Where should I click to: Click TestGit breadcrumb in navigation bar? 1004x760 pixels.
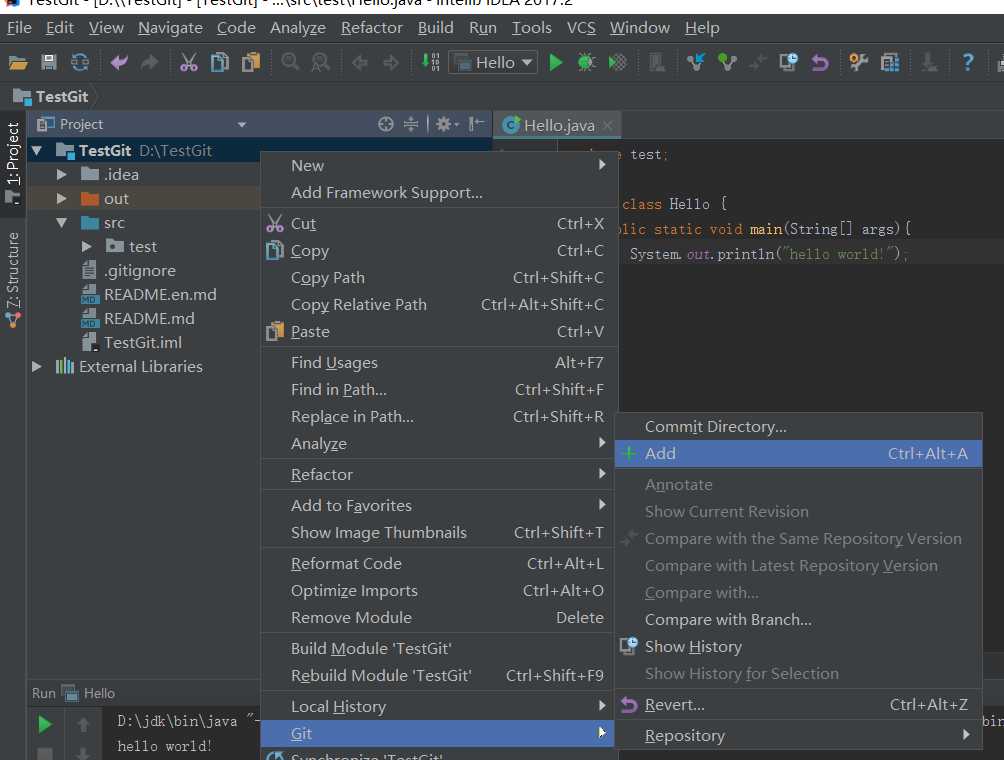pos(51,97)
